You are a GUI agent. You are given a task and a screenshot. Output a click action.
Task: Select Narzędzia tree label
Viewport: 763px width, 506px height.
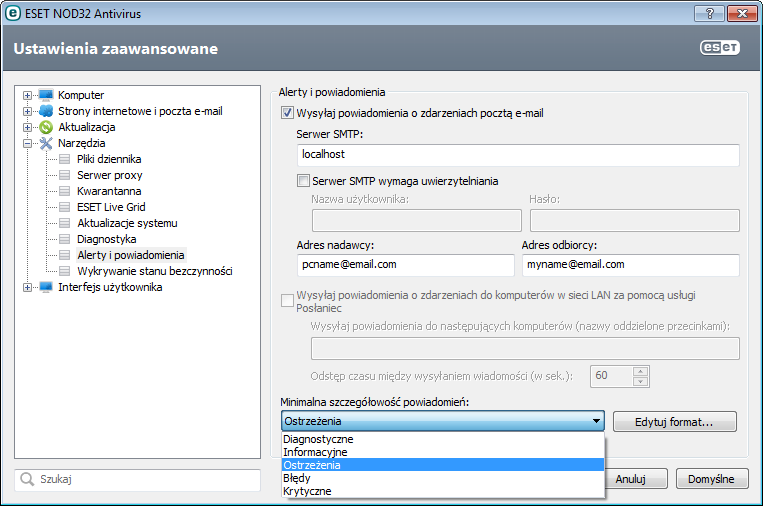pos(81,143)
